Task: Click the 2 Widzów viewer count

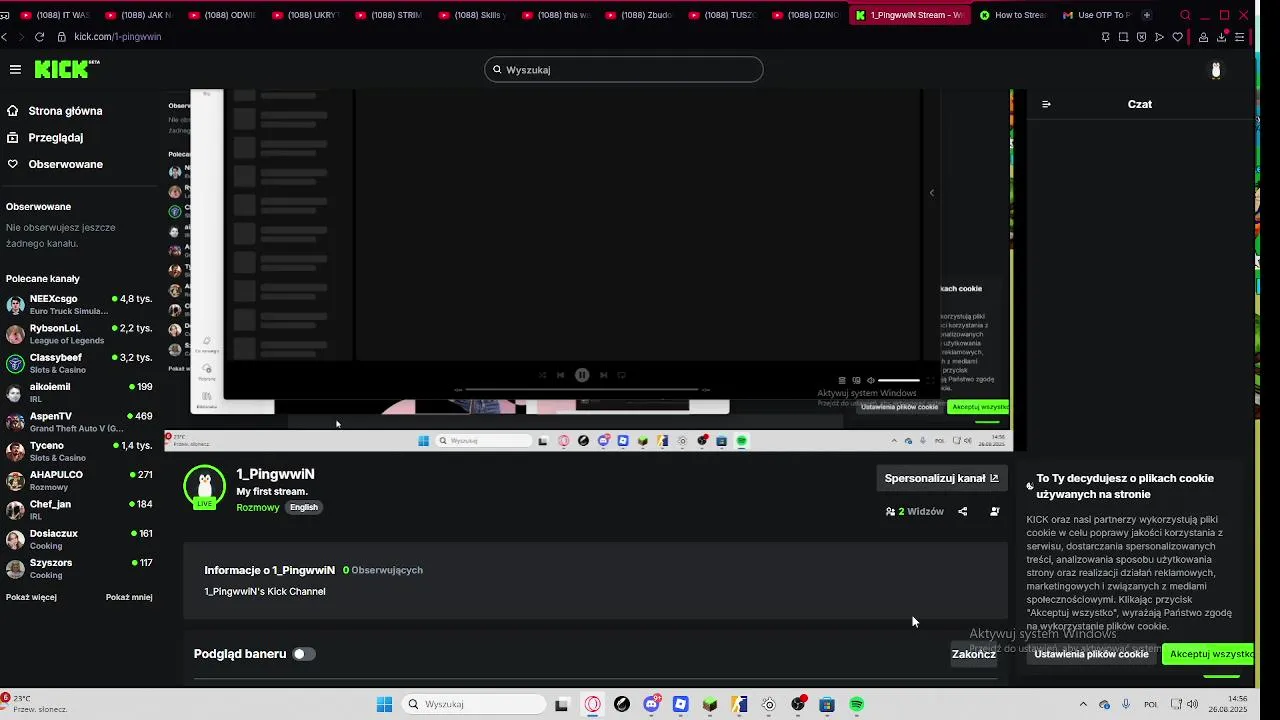Action: 915,511
